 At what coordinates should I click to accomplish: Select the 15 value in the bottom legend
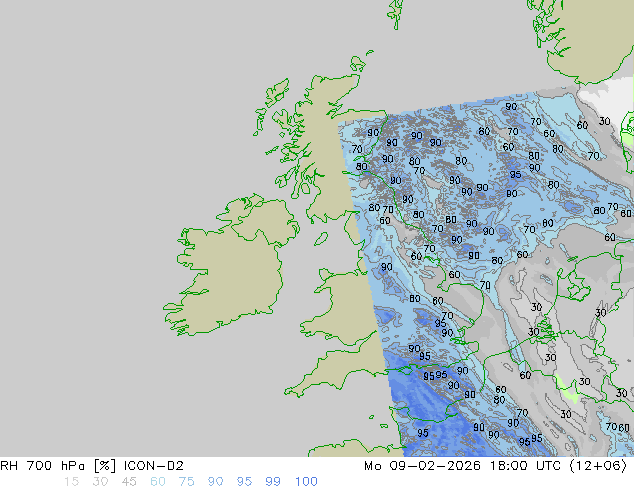[x=71, y=482]
